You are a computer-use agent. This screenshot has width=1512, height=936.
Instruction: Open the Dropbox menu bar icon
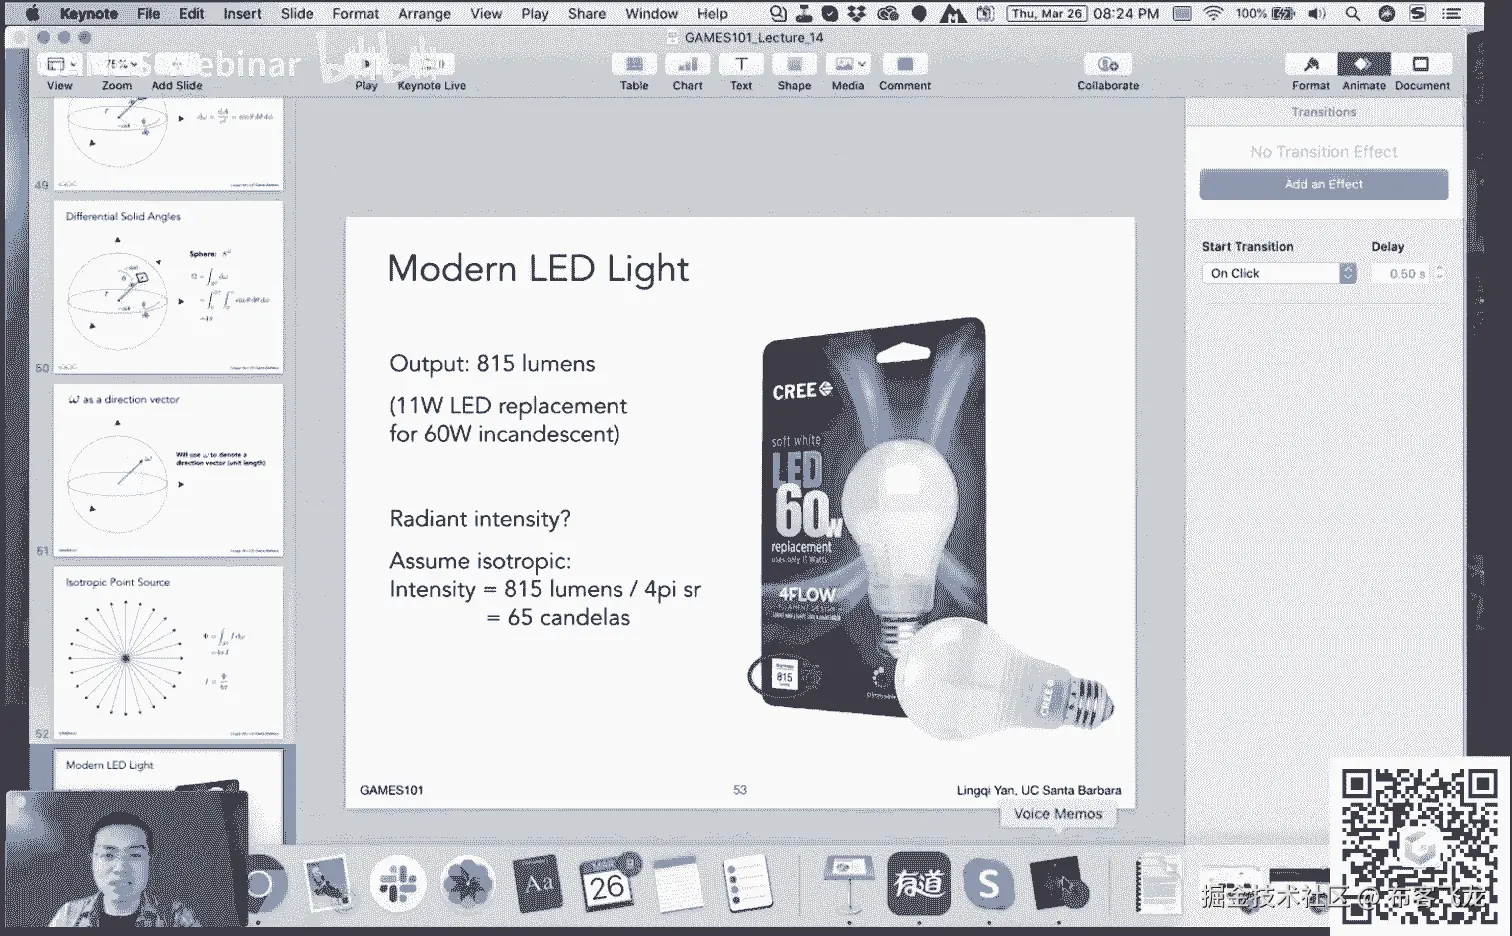coord(857,13)
